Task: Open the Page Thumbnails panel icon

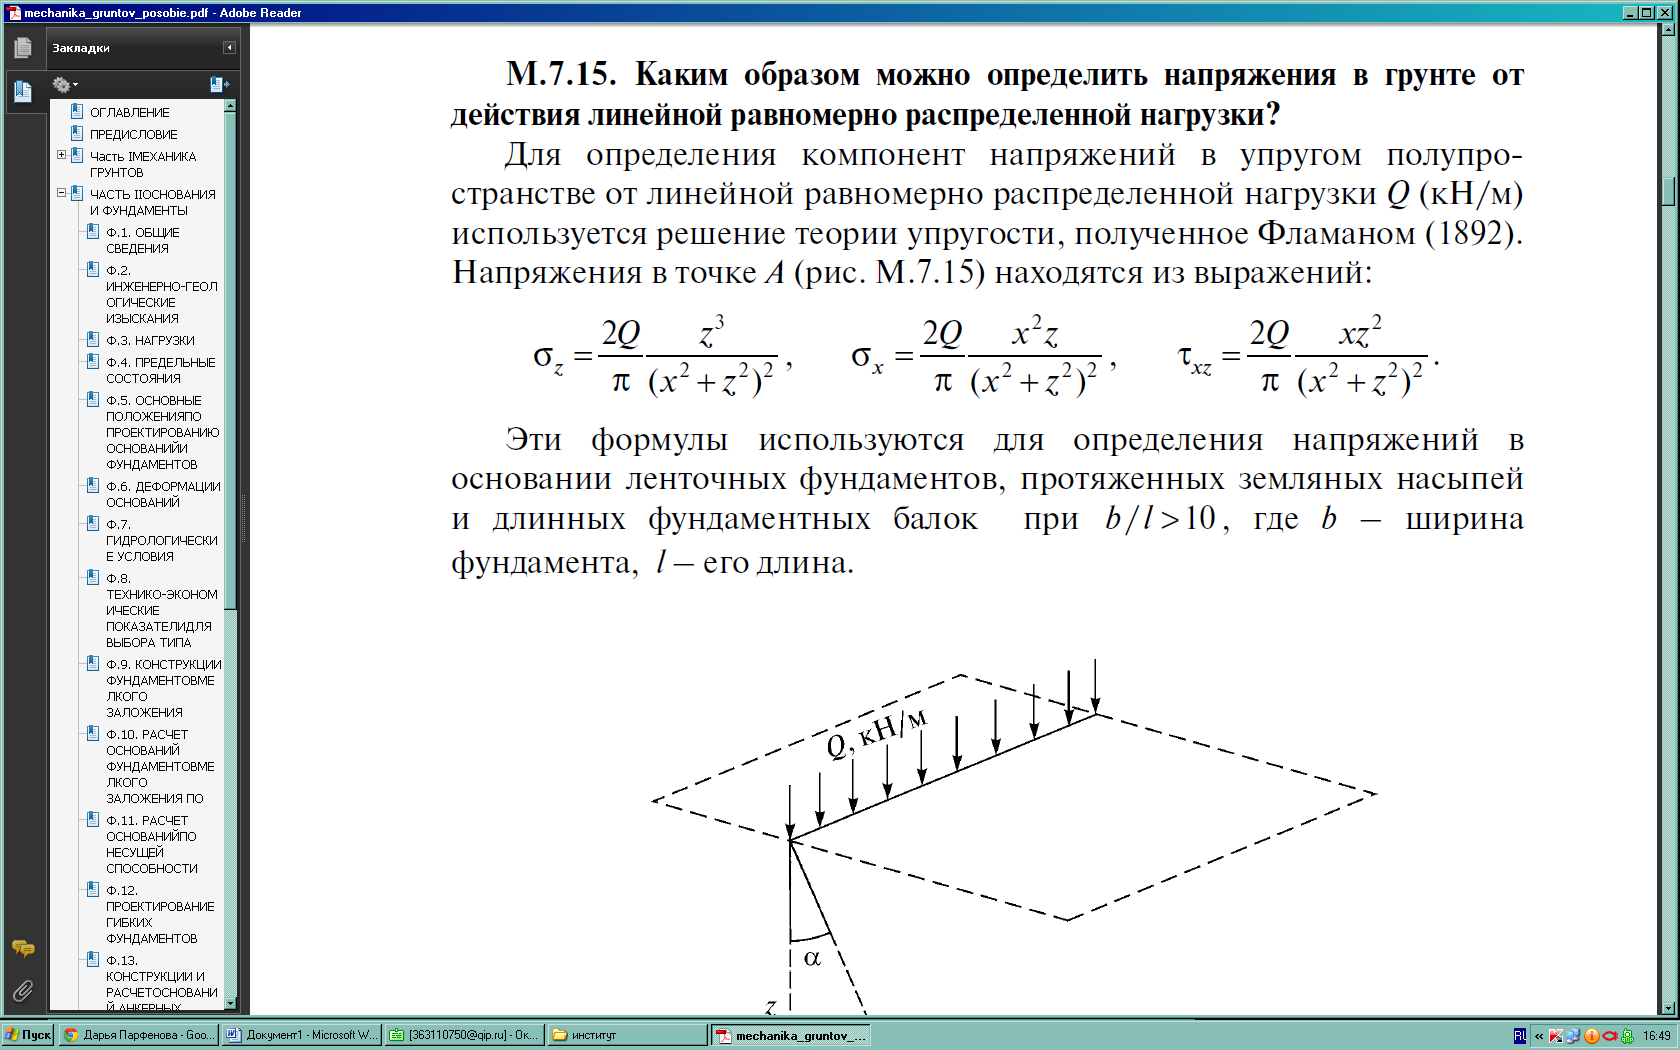Action: [x=23, y=47]
